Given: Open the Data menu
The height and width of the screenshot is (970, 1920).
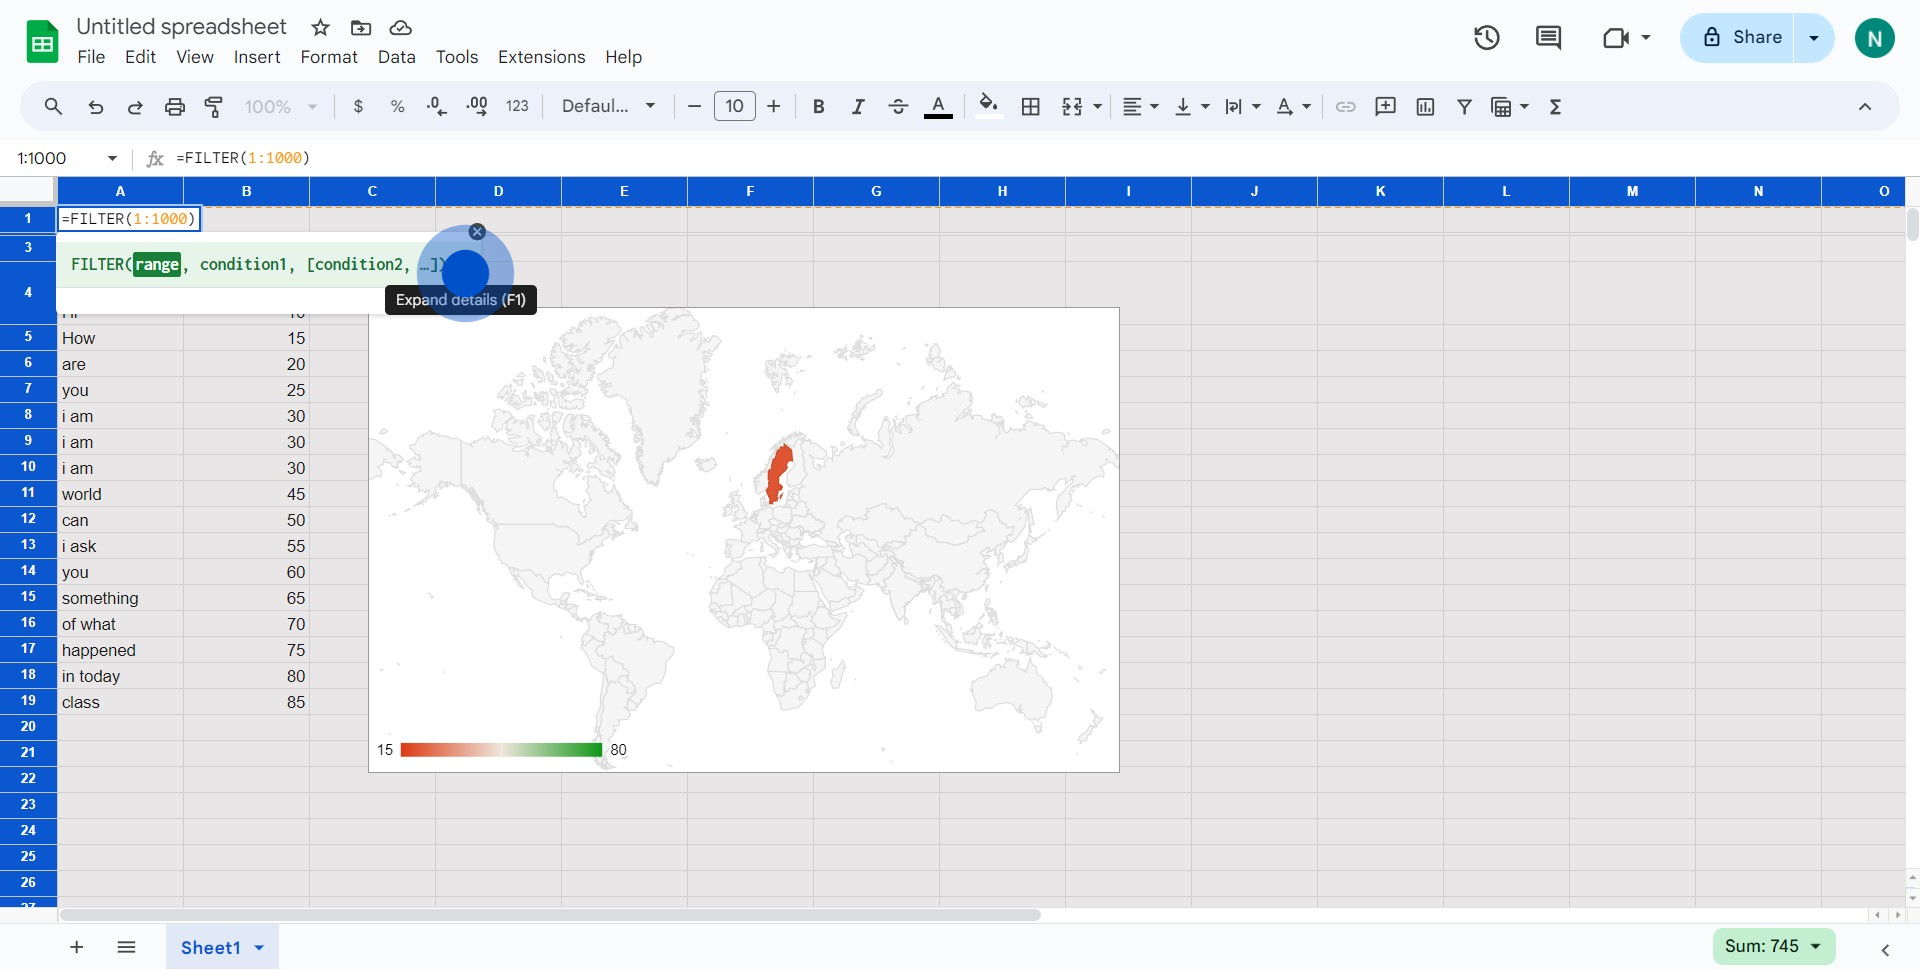Looking at the screenshot, I should (396, 57).
